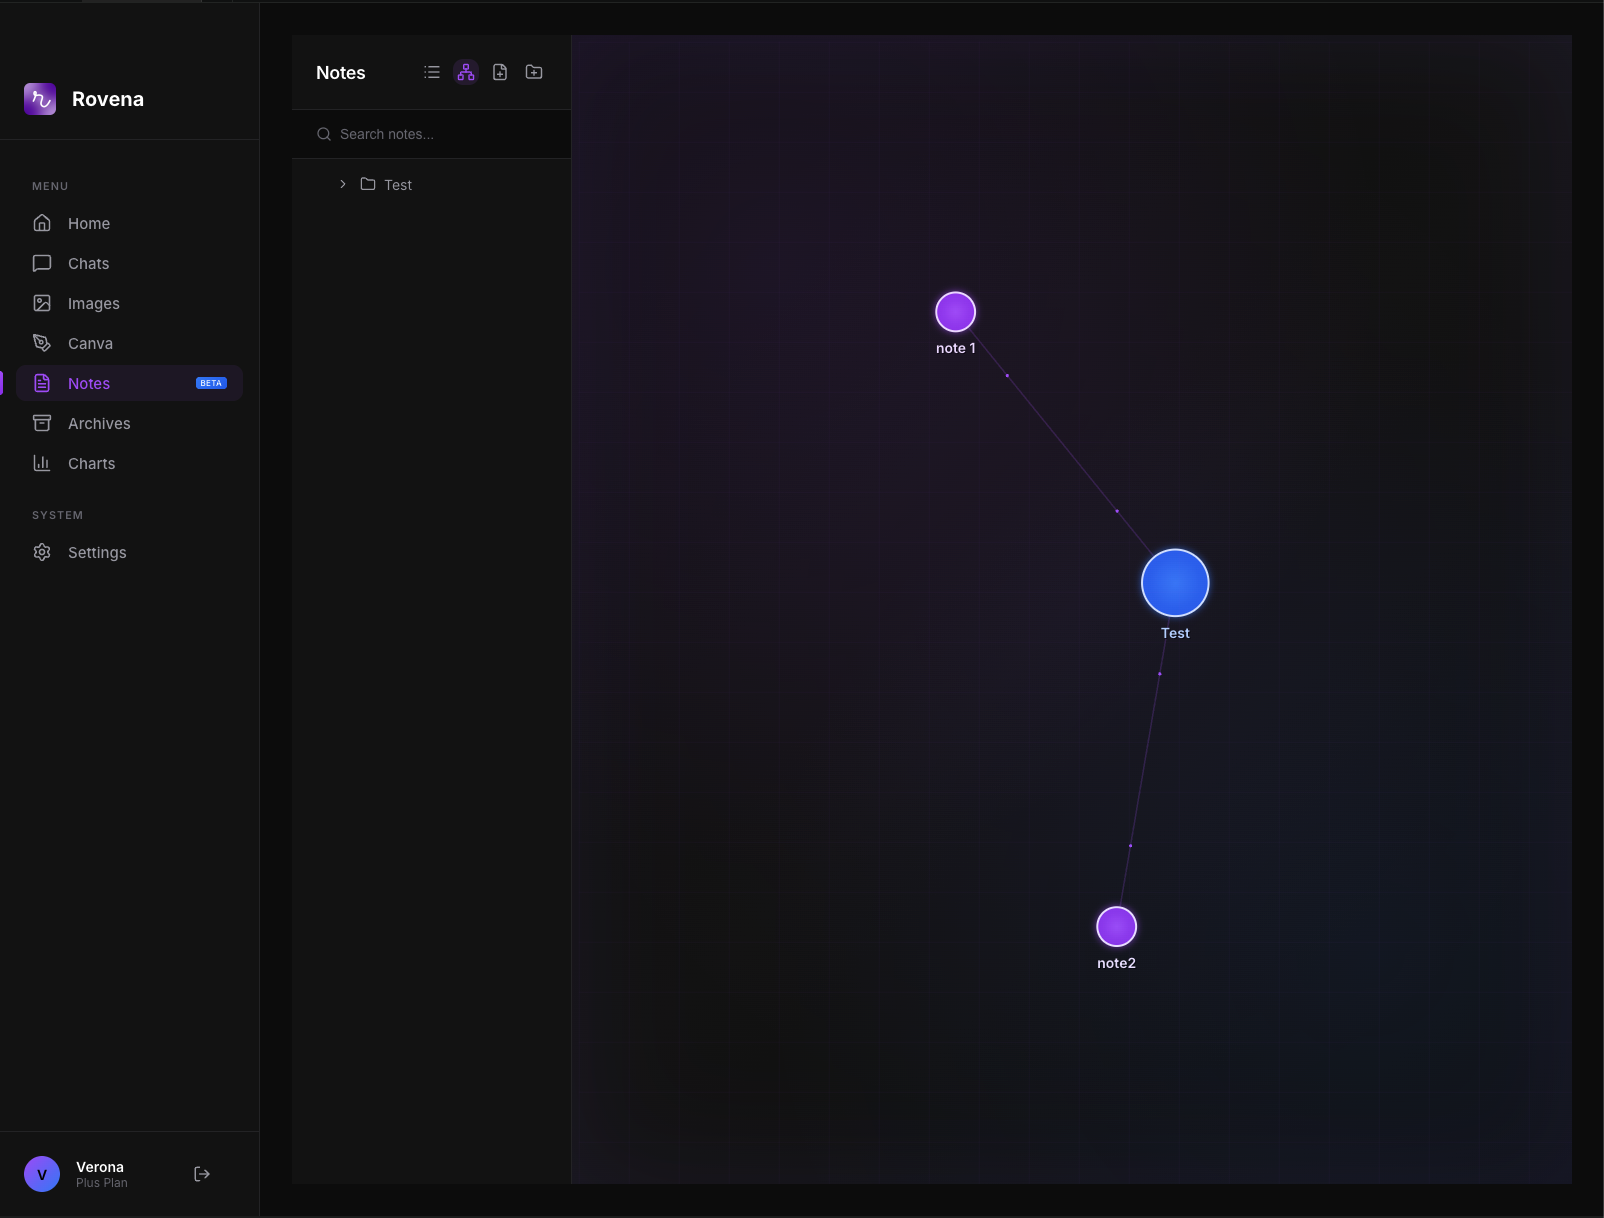Click the search magnifier icon
The image size is (1604, 1218).
[x=324, y=134]
